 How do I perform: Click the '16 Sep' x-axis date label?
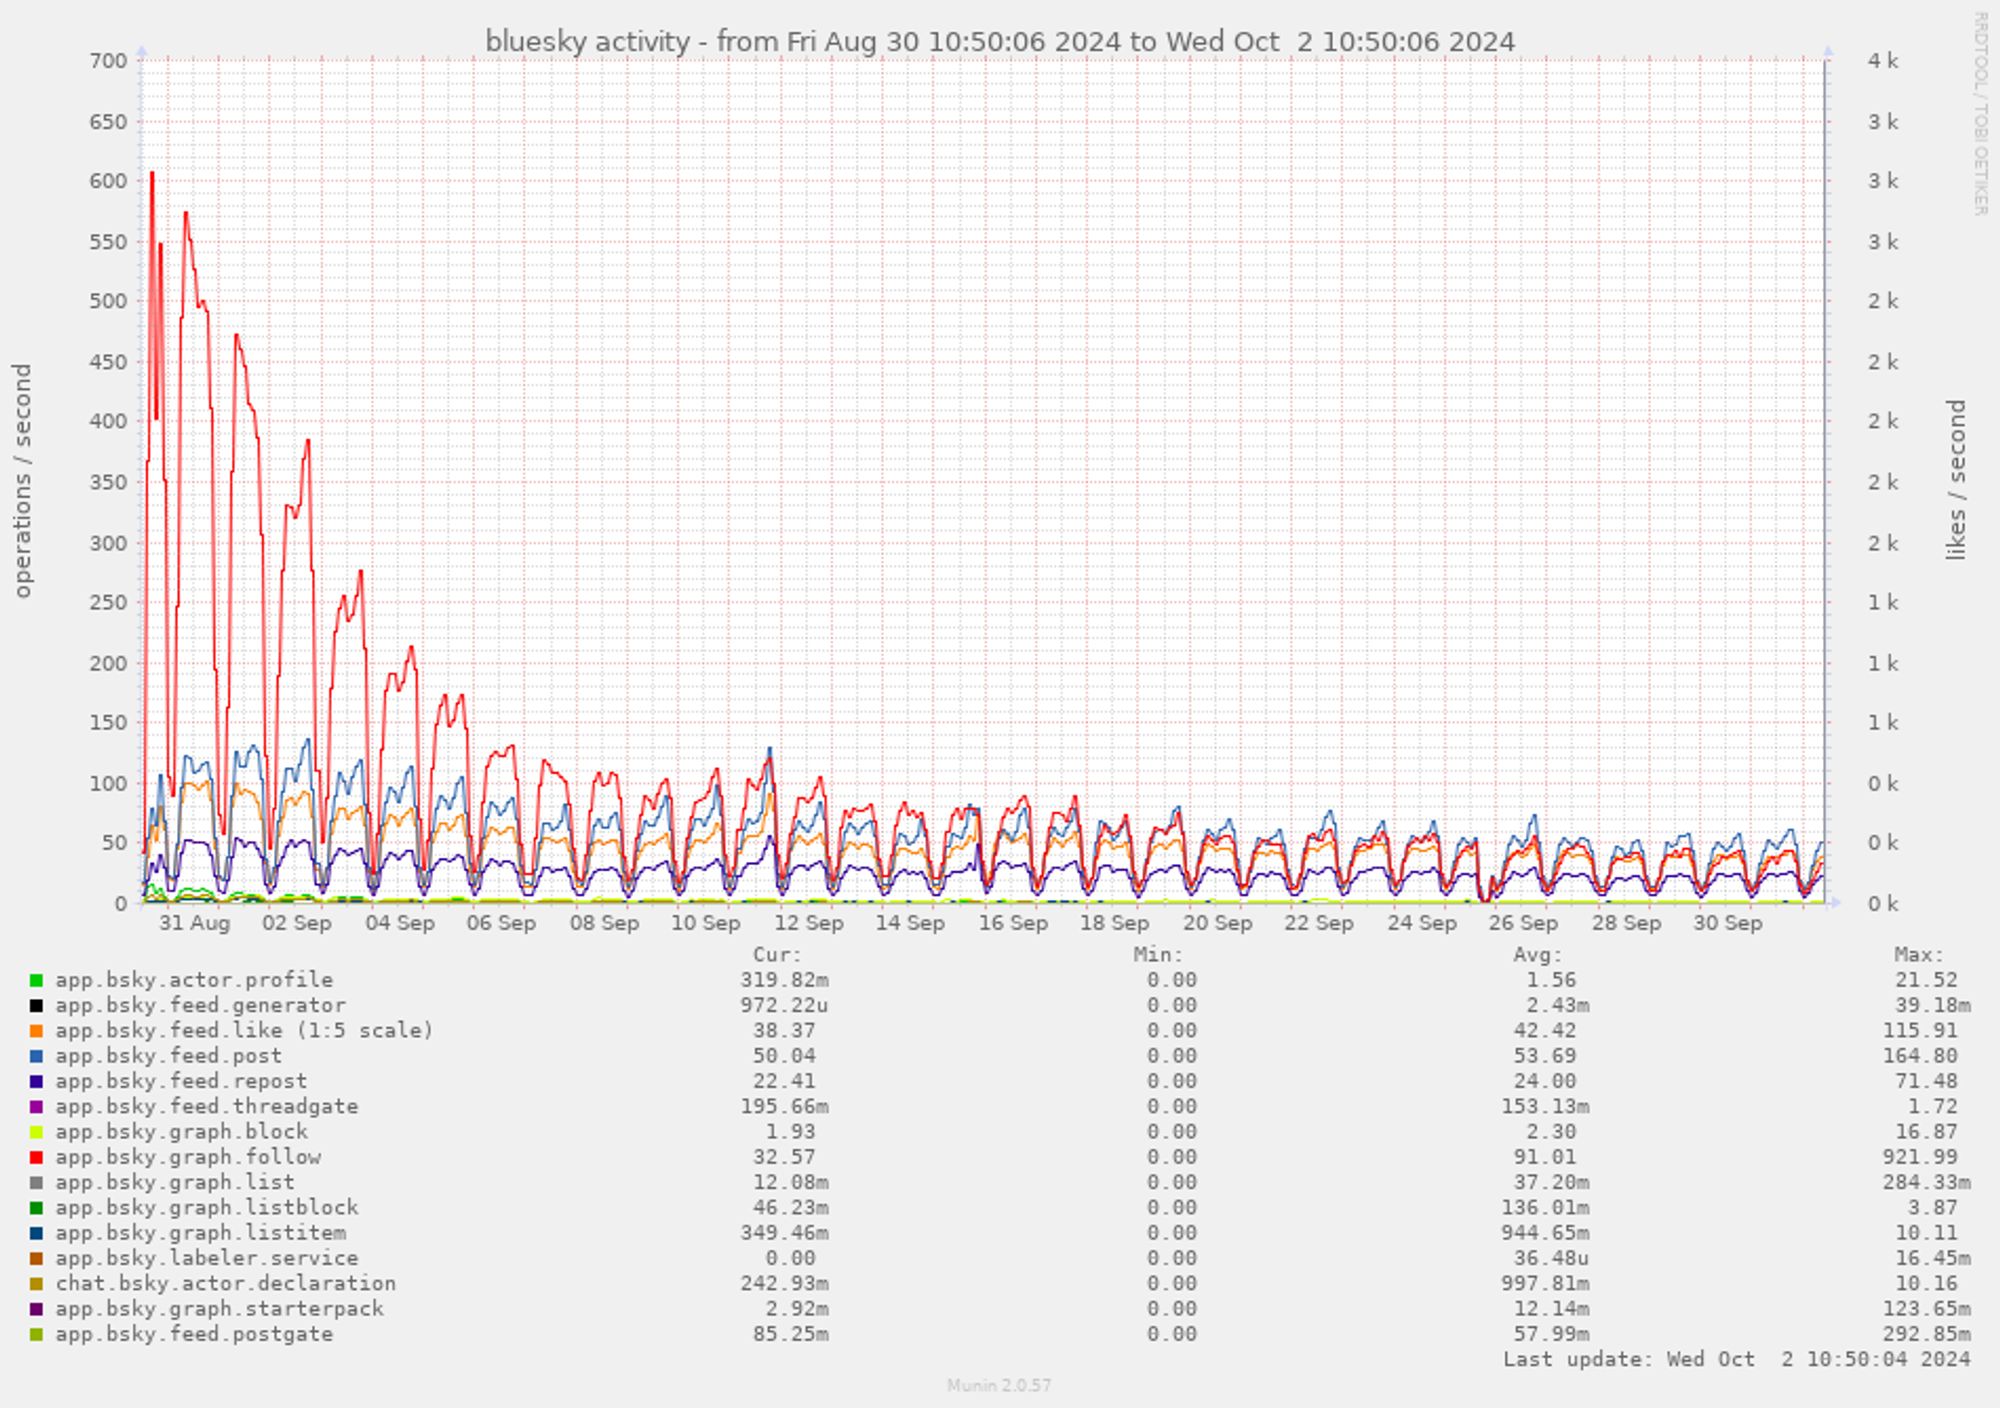tap(1013, 923)
